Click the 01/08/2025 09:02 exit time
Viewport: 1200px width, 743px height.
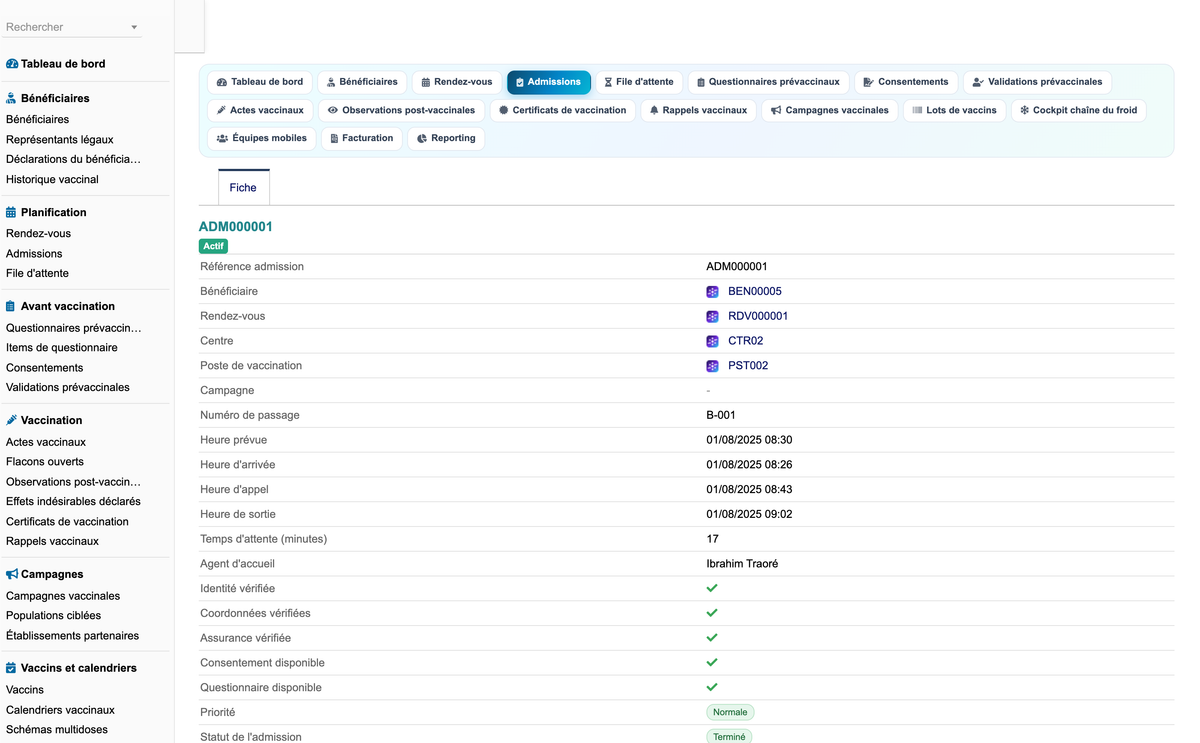click(749, 514)
